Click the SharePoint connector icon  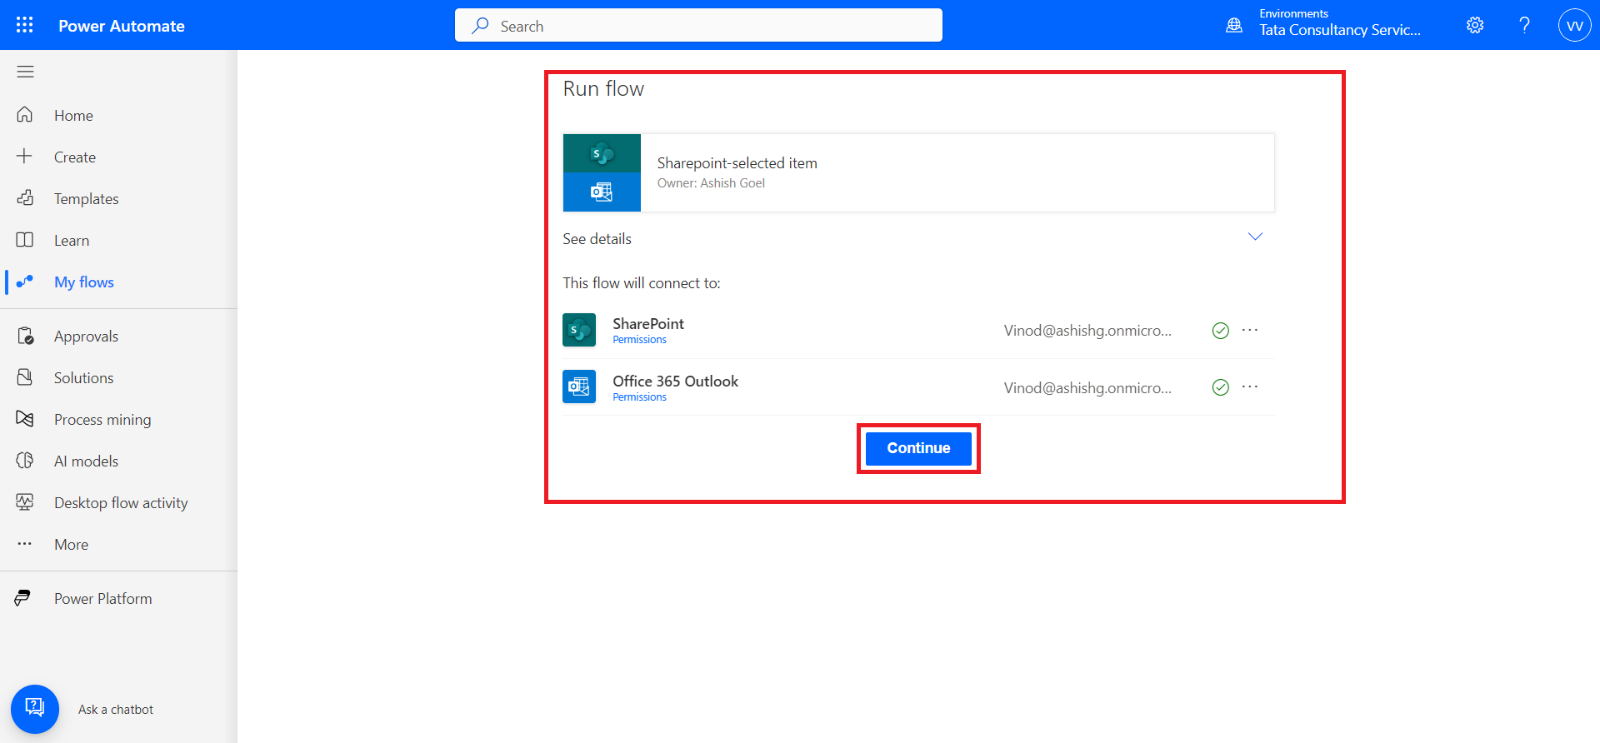click(579, 330)
